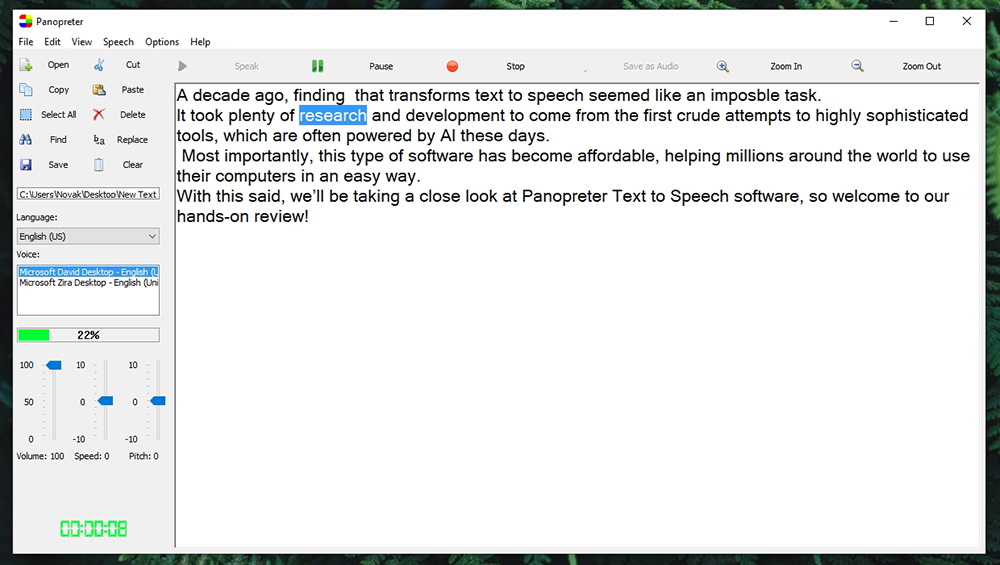Expand the Language dropdown showing English (US)
The height and width of the screenshot is (565, 1000).
coord(88,237)
